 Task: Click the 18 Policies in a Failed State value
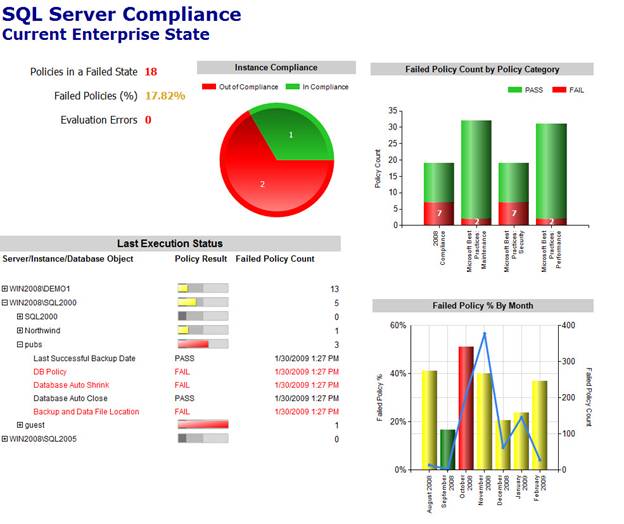click(151, 72)
